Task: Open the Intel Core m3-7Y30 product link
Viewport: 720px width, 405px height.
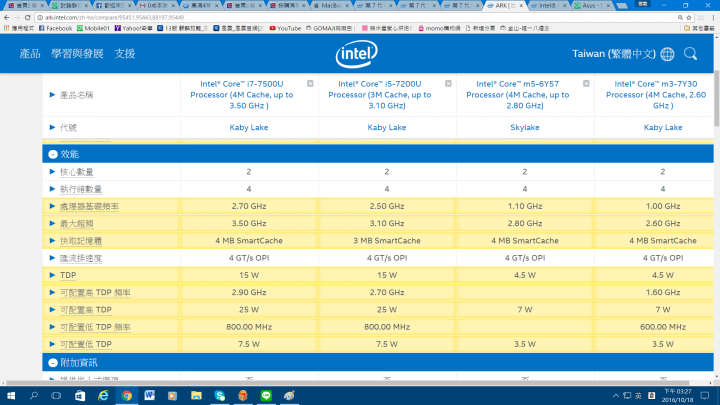Action: (656, 95)
